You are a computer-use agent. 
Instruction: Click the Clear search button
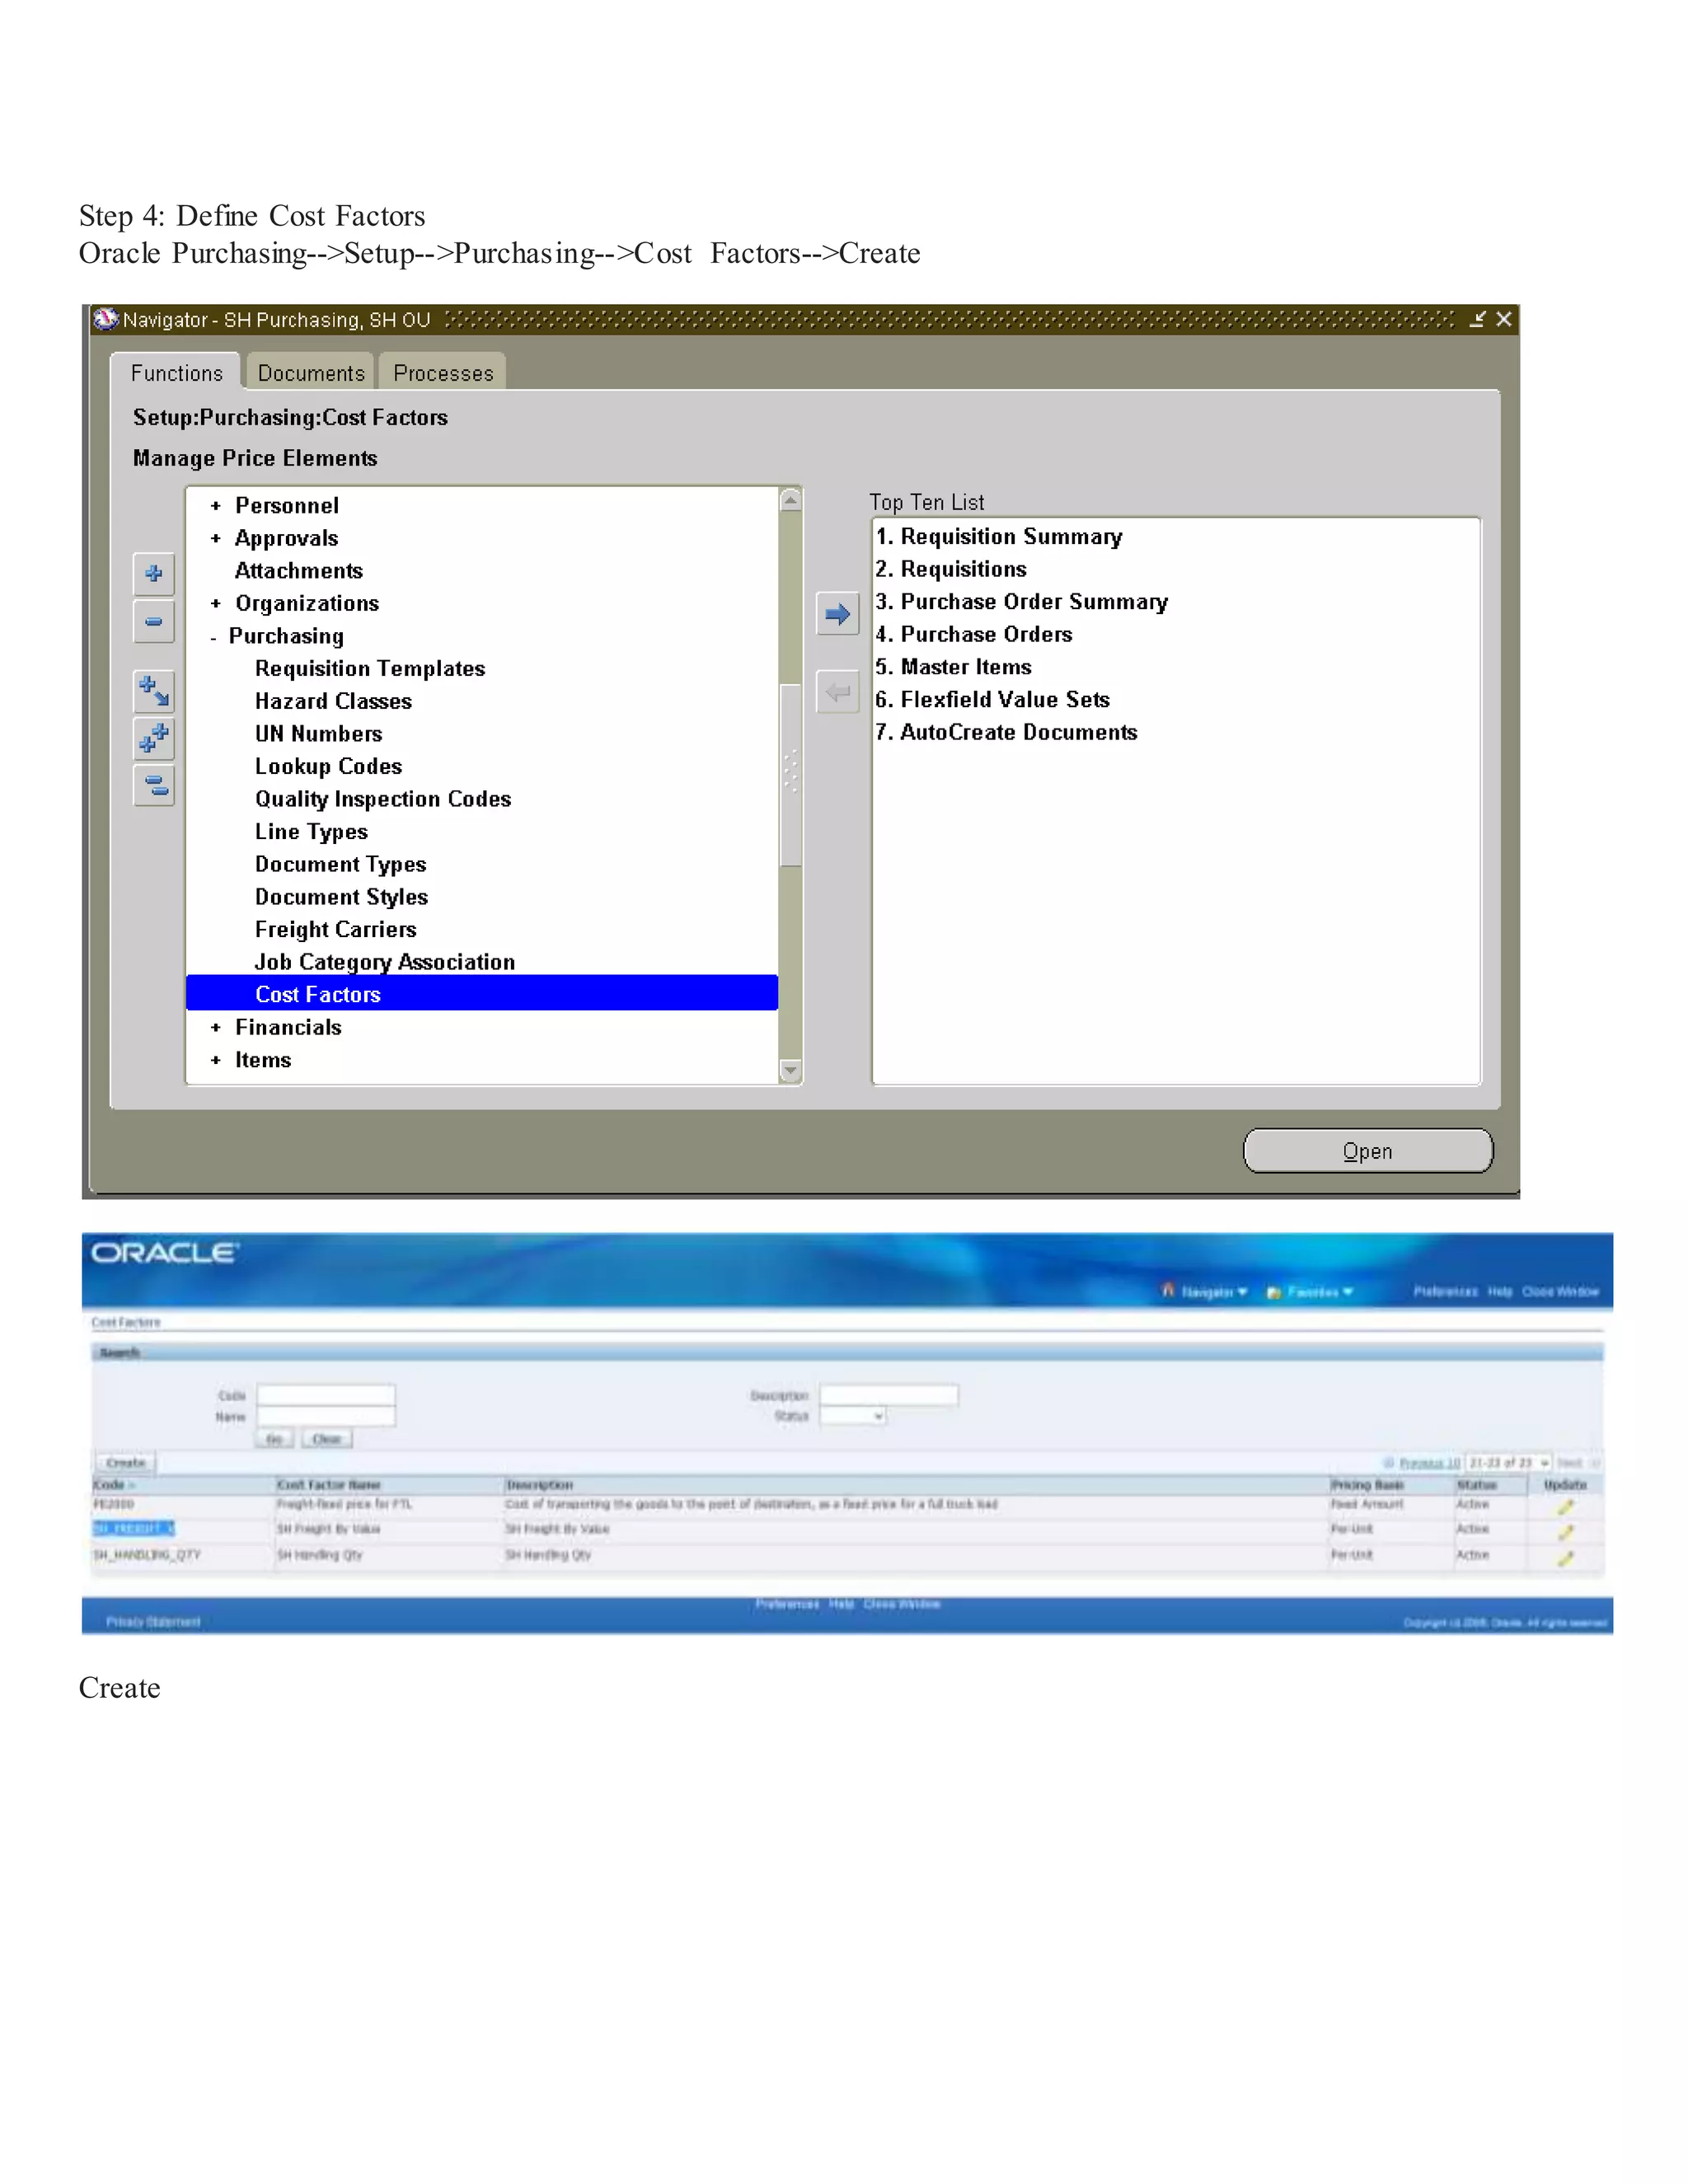(327, 1439)
